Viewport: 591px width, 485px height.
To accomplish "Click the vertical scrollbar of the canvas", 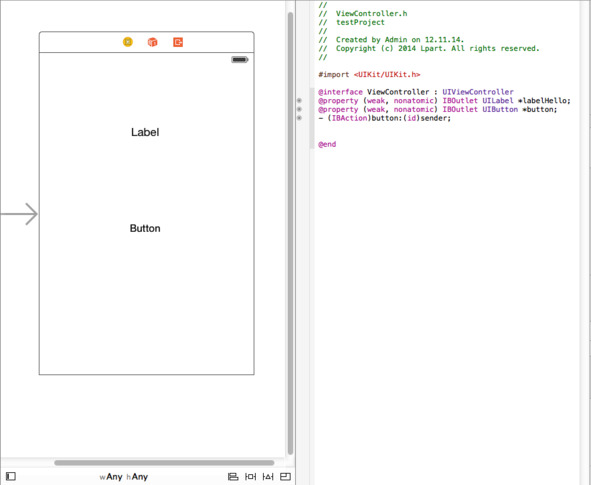I will [x=290, y=234].
